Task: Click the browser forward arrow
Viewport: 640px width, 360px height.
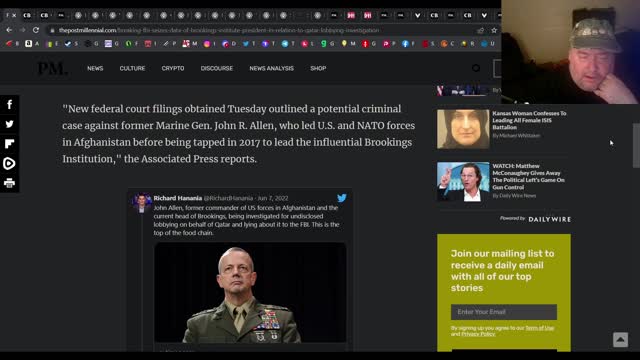Action: click(22, 30)
